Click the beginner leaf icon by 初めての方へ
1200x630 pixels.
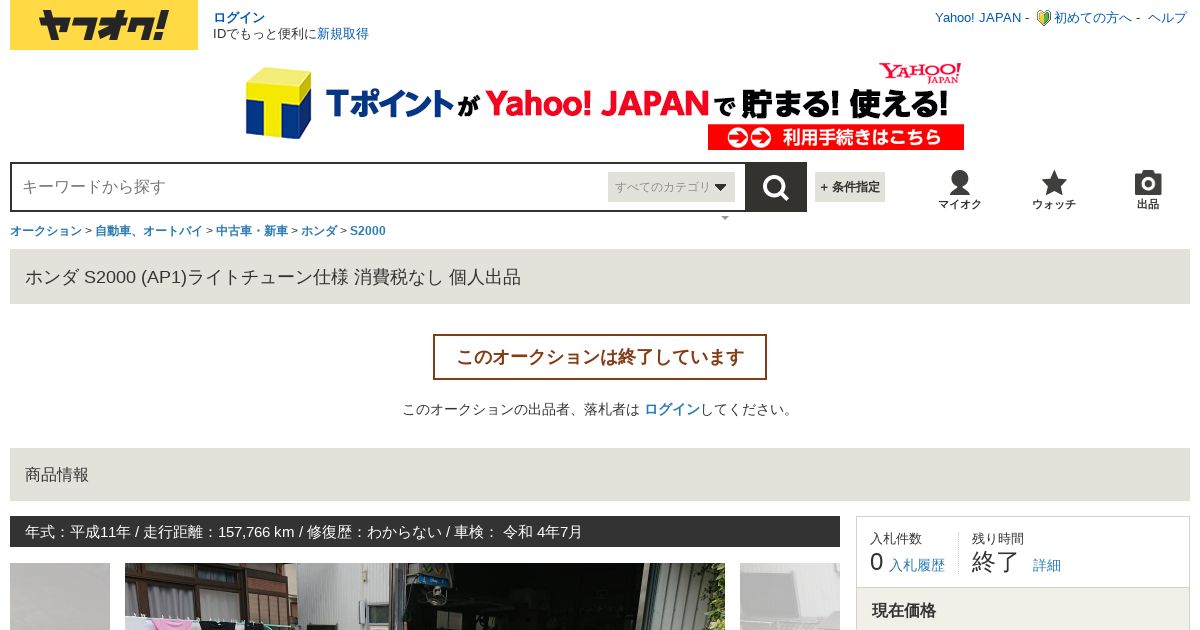click(1043, 18)
